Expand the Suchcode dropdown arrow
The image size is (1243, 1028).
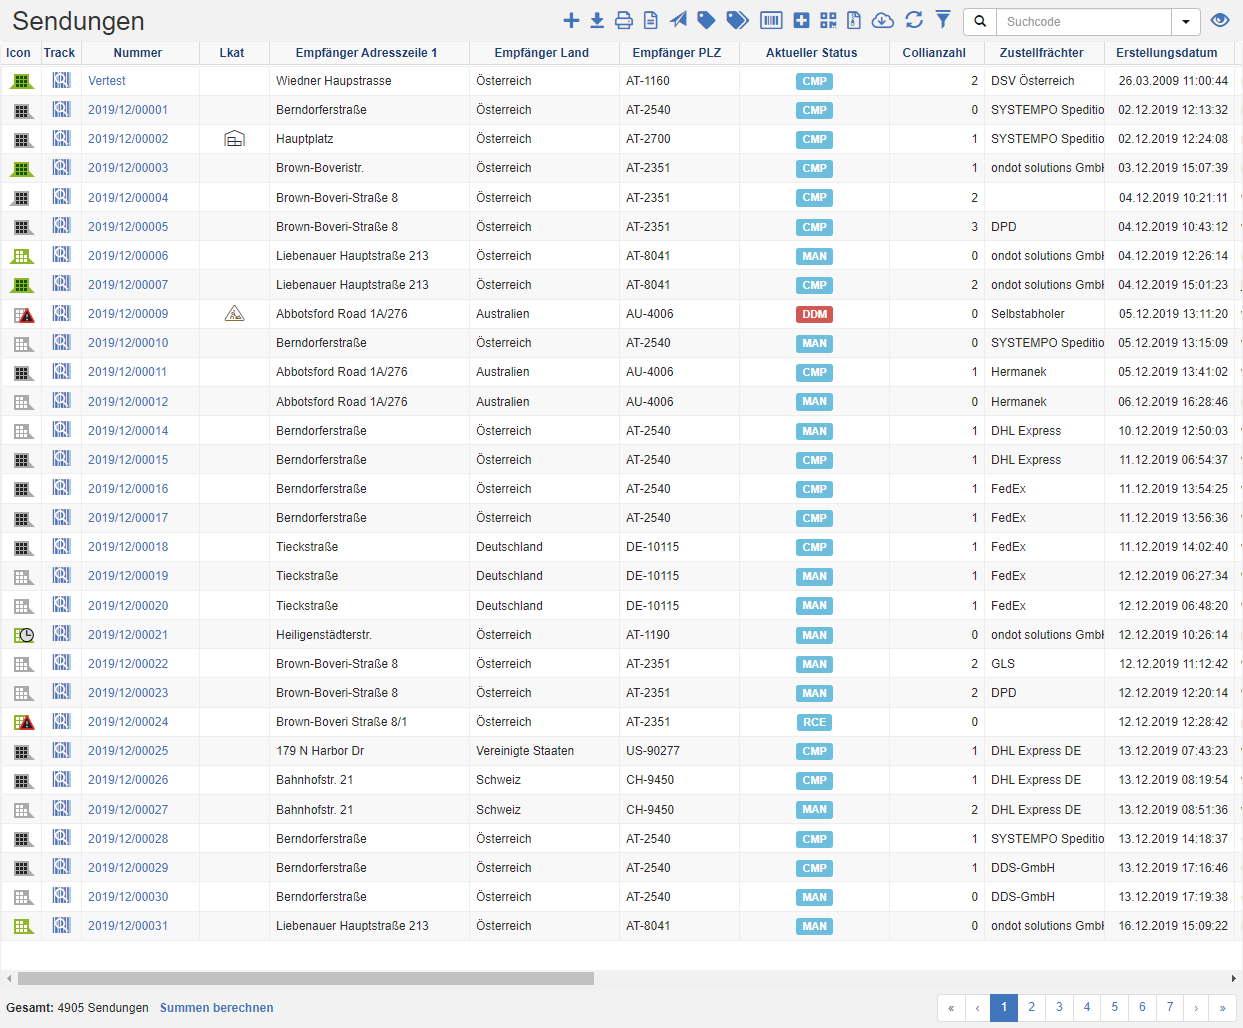1186,22
